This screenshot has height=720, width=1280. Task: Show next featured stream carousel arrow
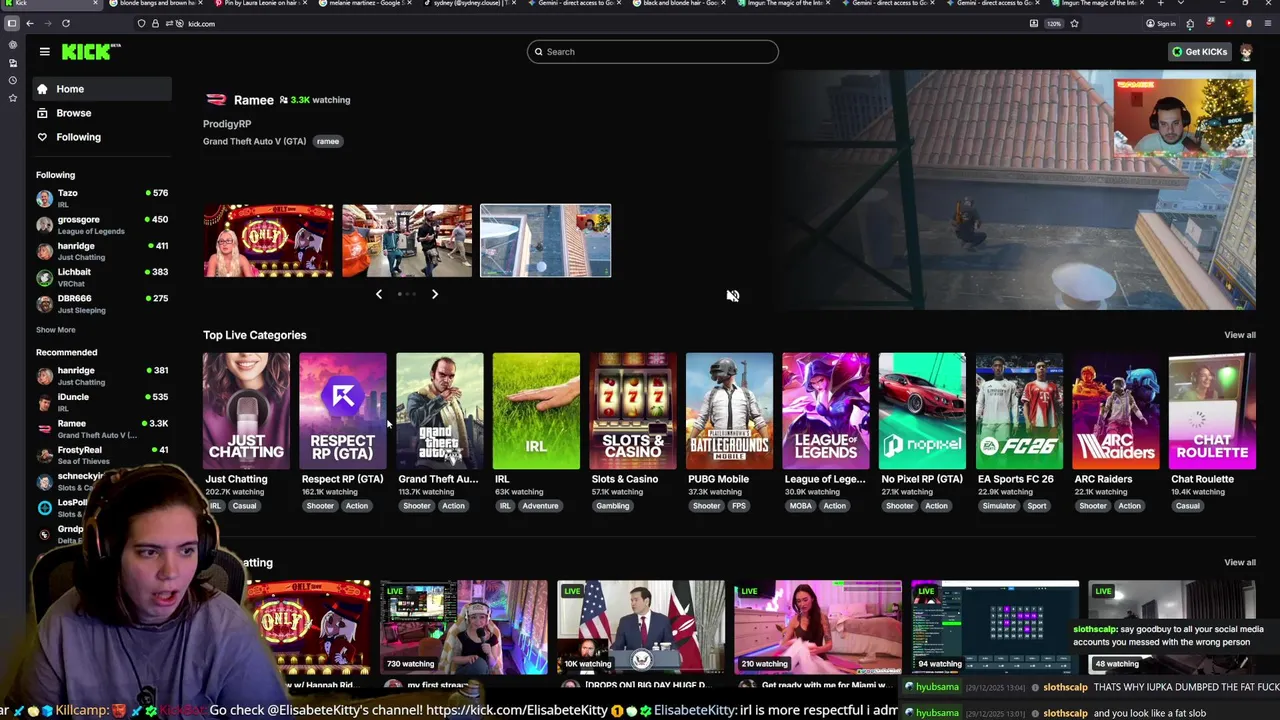click(434, 294)
